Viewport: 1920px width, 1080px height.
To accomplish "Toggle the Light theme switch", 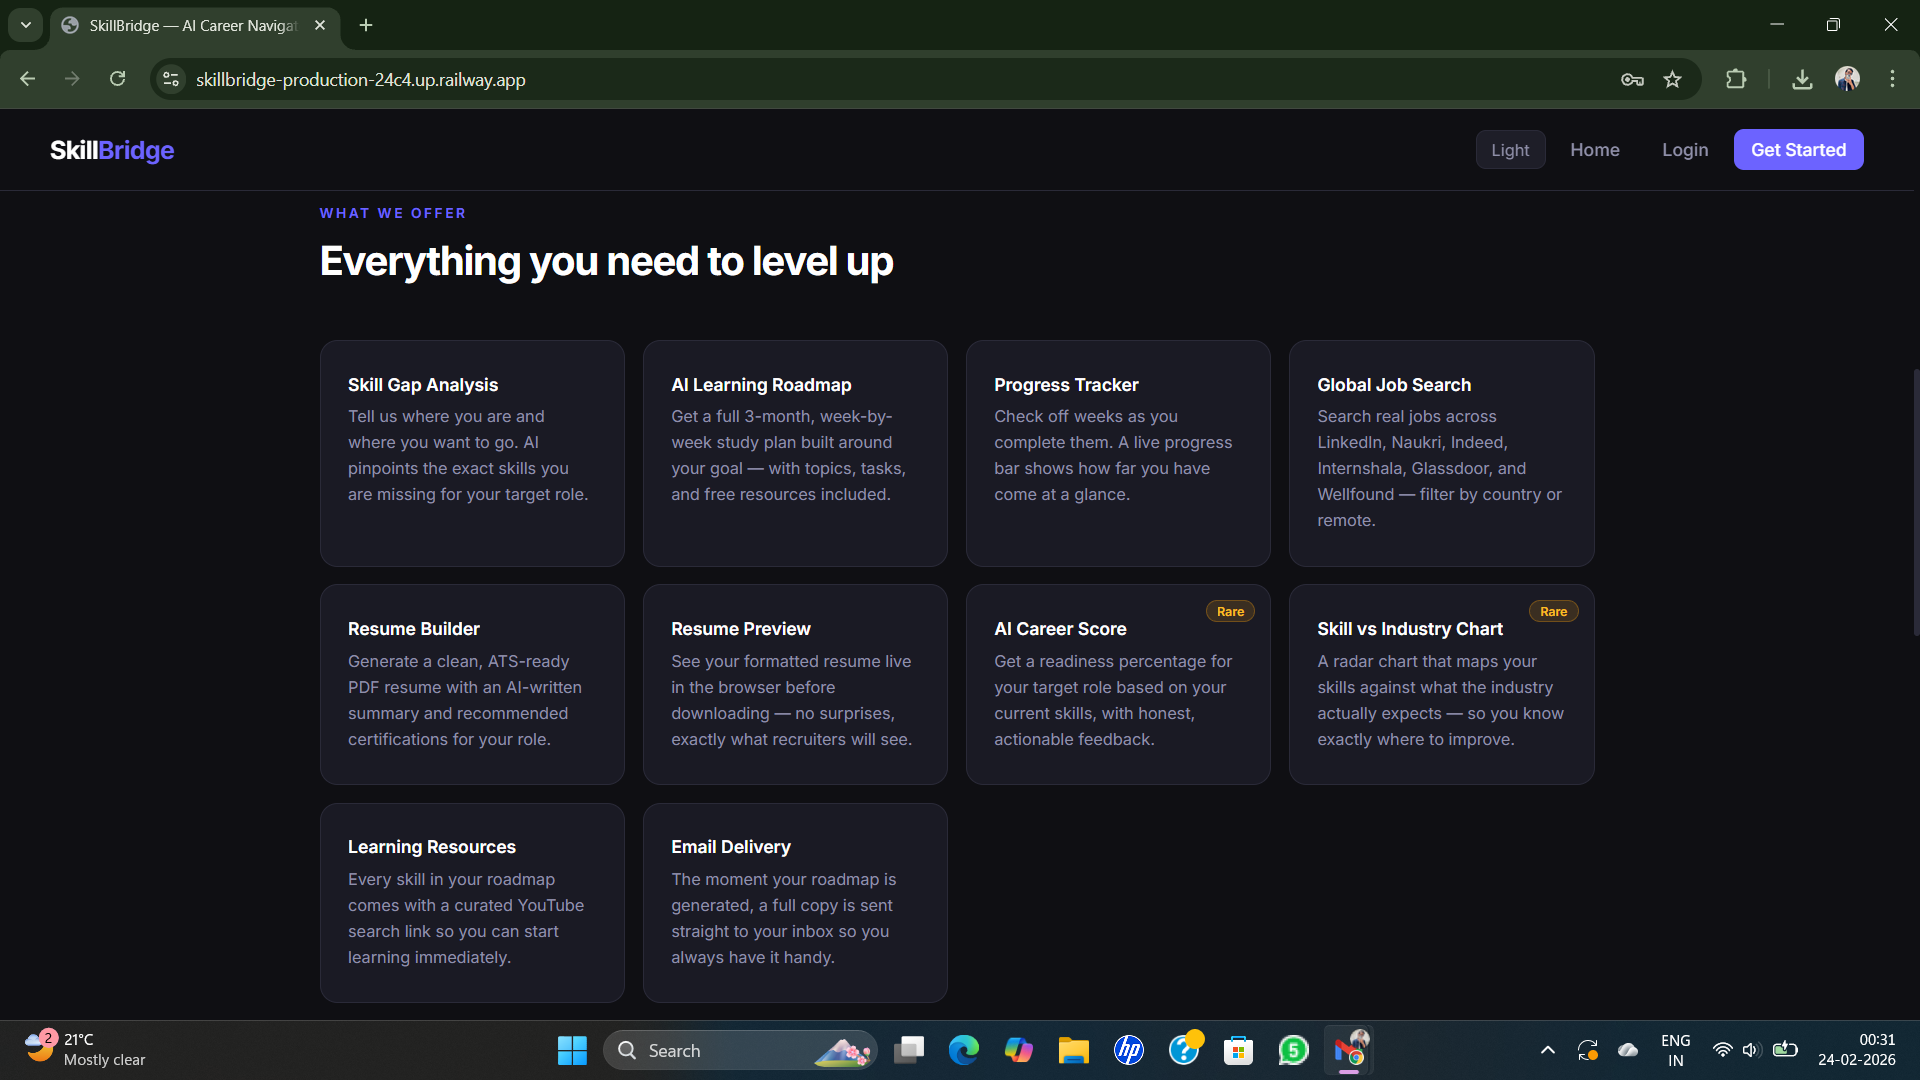I will 1510,150.
